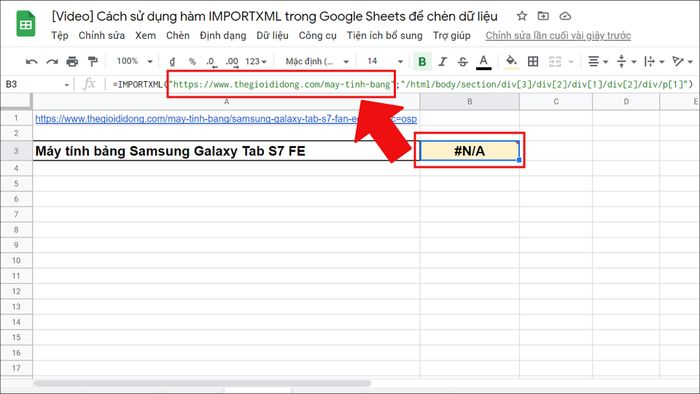Select the paint format roller
This screenshot has width=700, height=394.
tap(93, 62)
